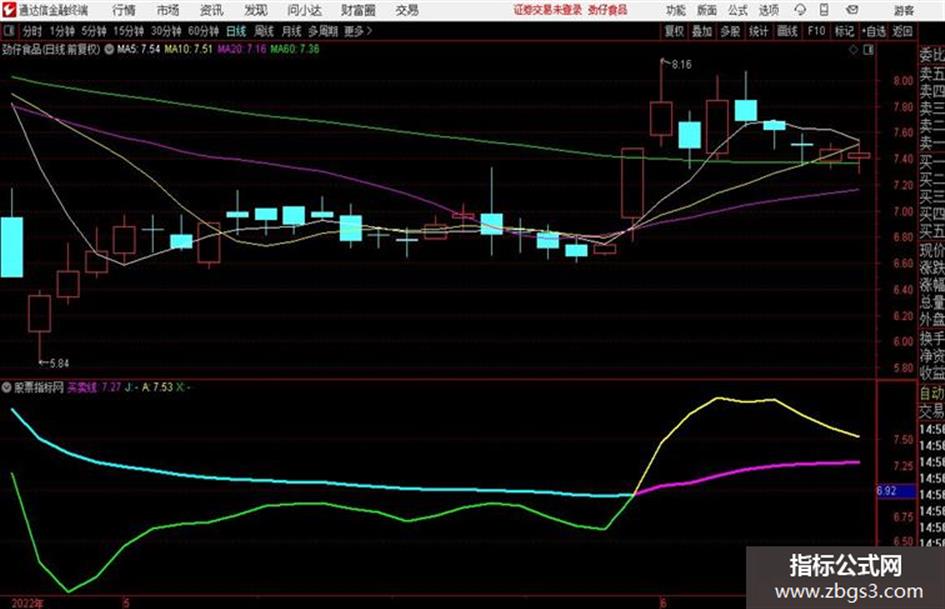This screenshot has height=609, width=945.
Task: Open the mail envelope icon
Action: tap(852, 10)
